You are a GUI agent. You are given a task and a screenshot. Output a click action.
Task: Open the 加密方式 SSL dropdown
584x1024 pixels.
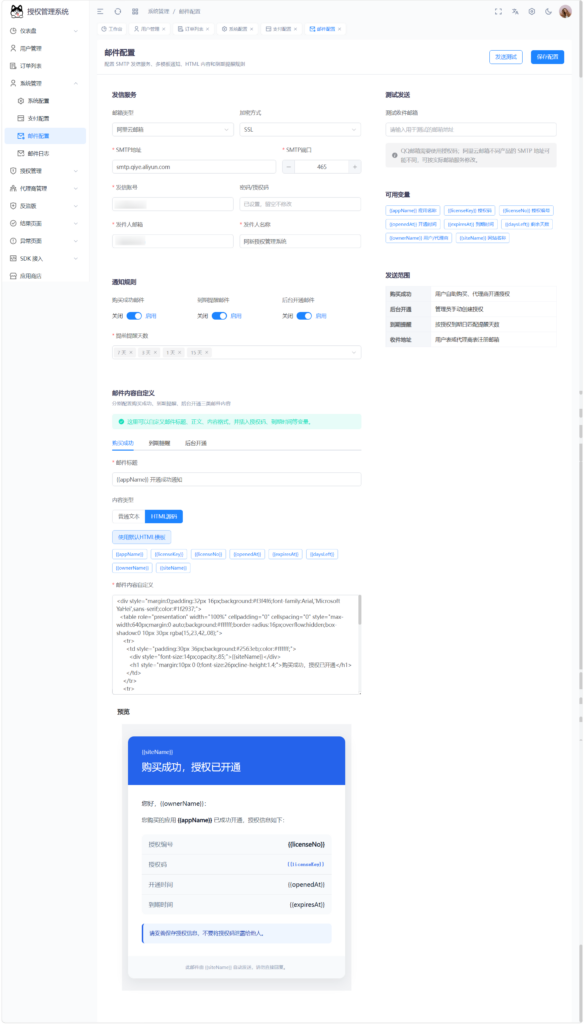coord(300,130)
